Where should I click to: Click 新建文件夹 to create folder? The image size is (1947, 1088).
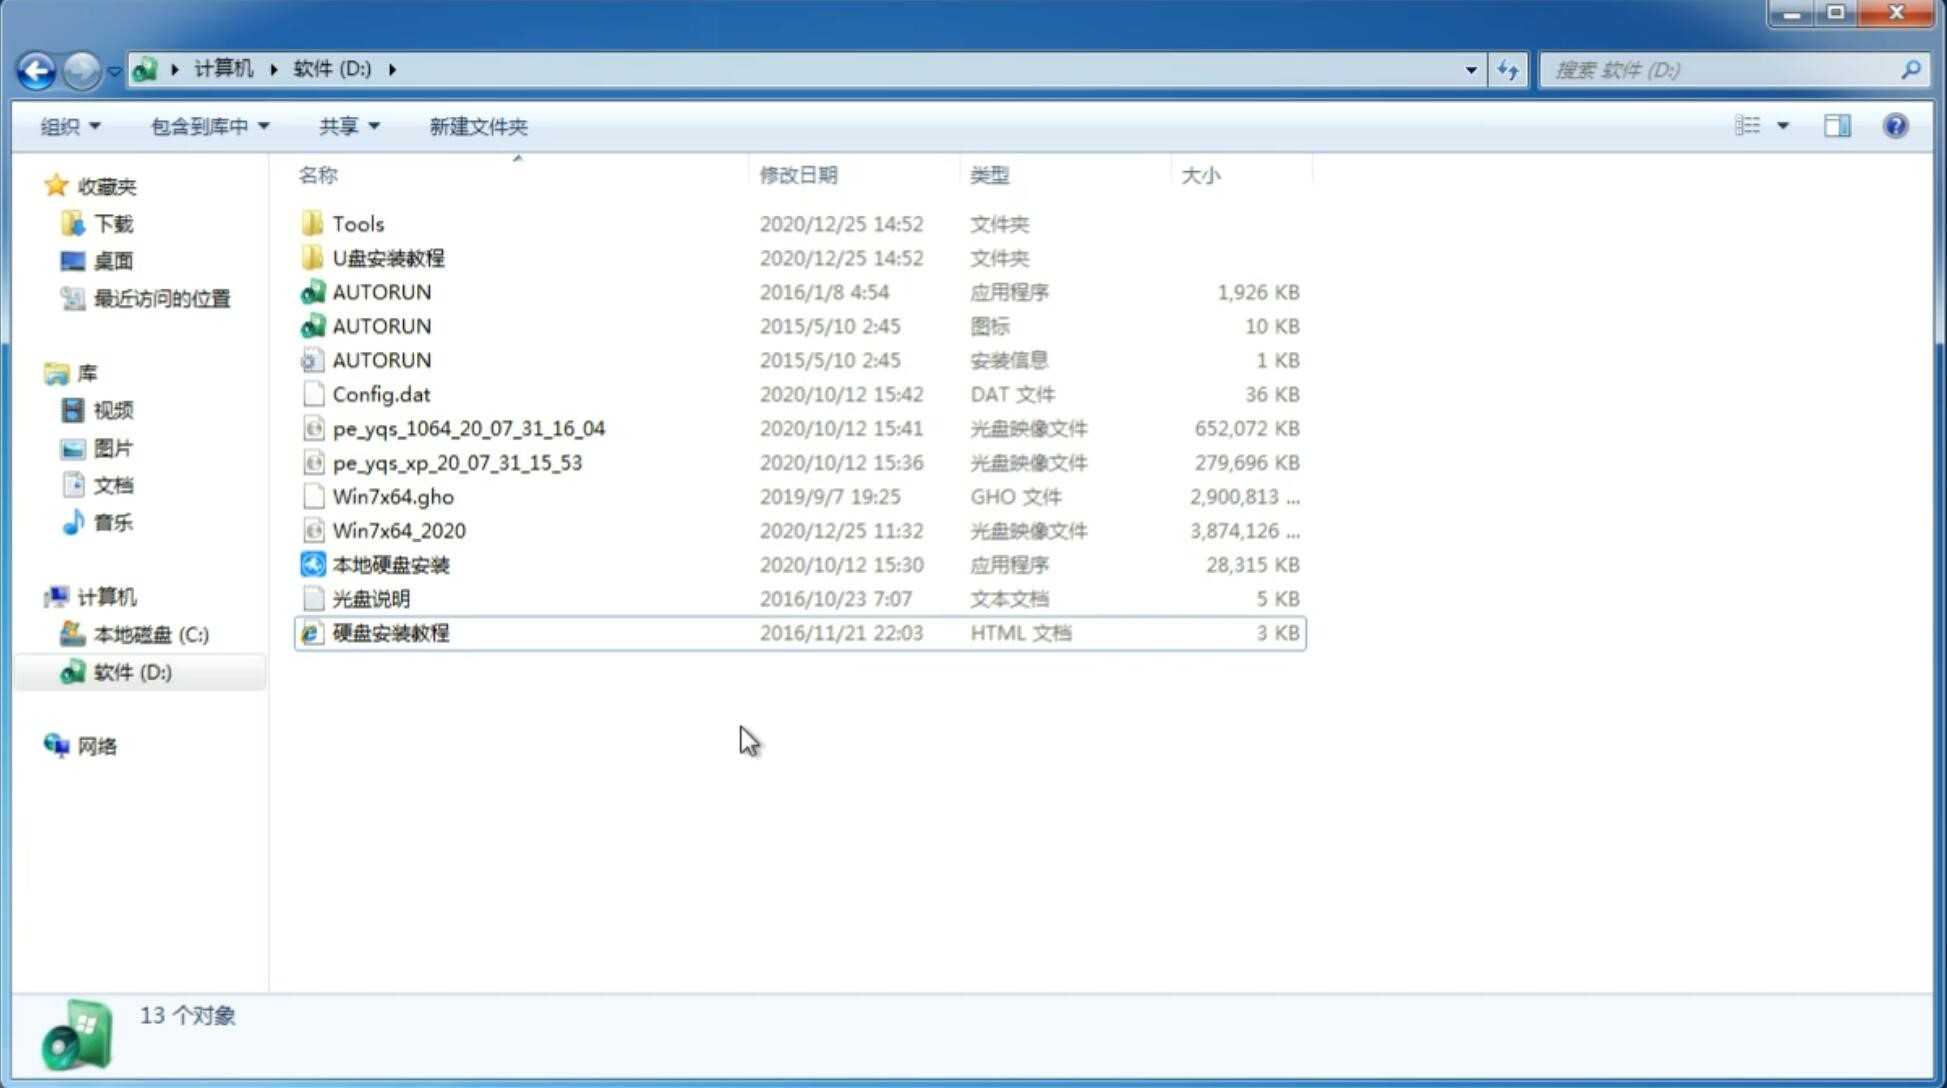[x=479, y=126]
